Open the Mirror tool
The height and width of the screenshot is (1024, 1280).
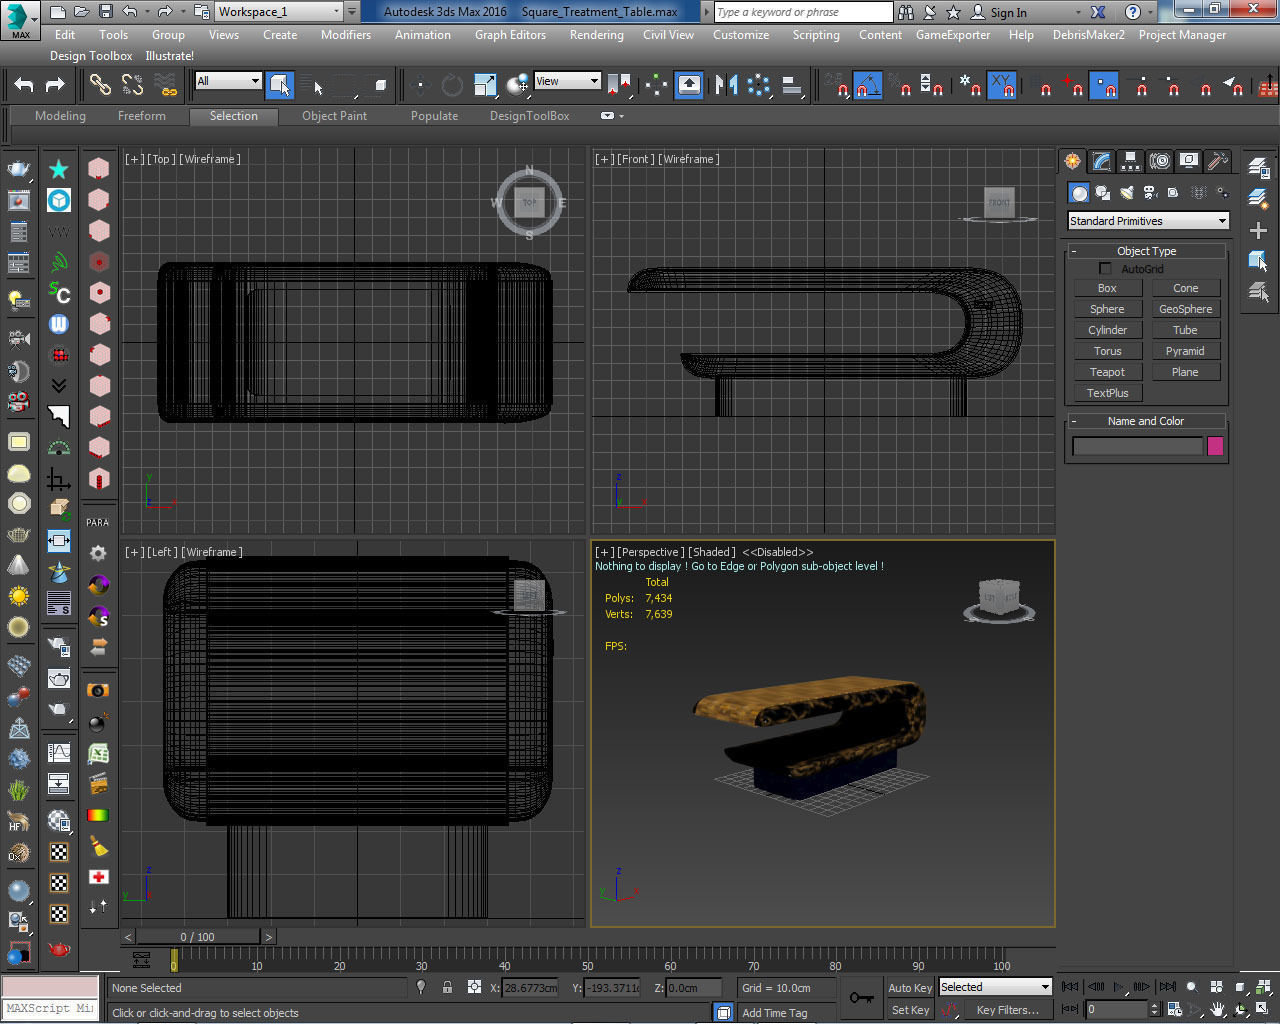(727, 86)
